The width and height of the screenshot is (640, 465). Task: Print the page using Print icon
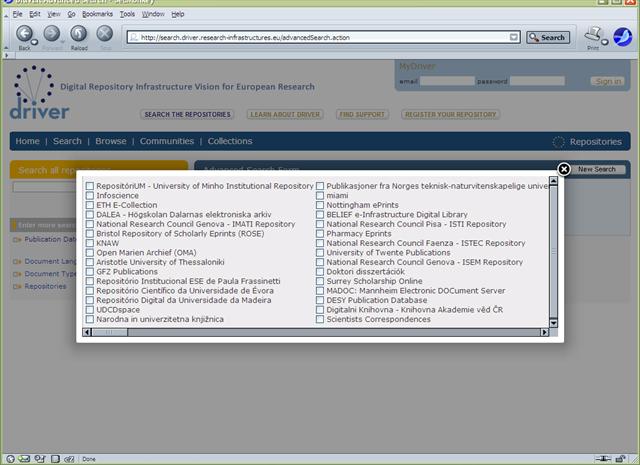(593, 34)
